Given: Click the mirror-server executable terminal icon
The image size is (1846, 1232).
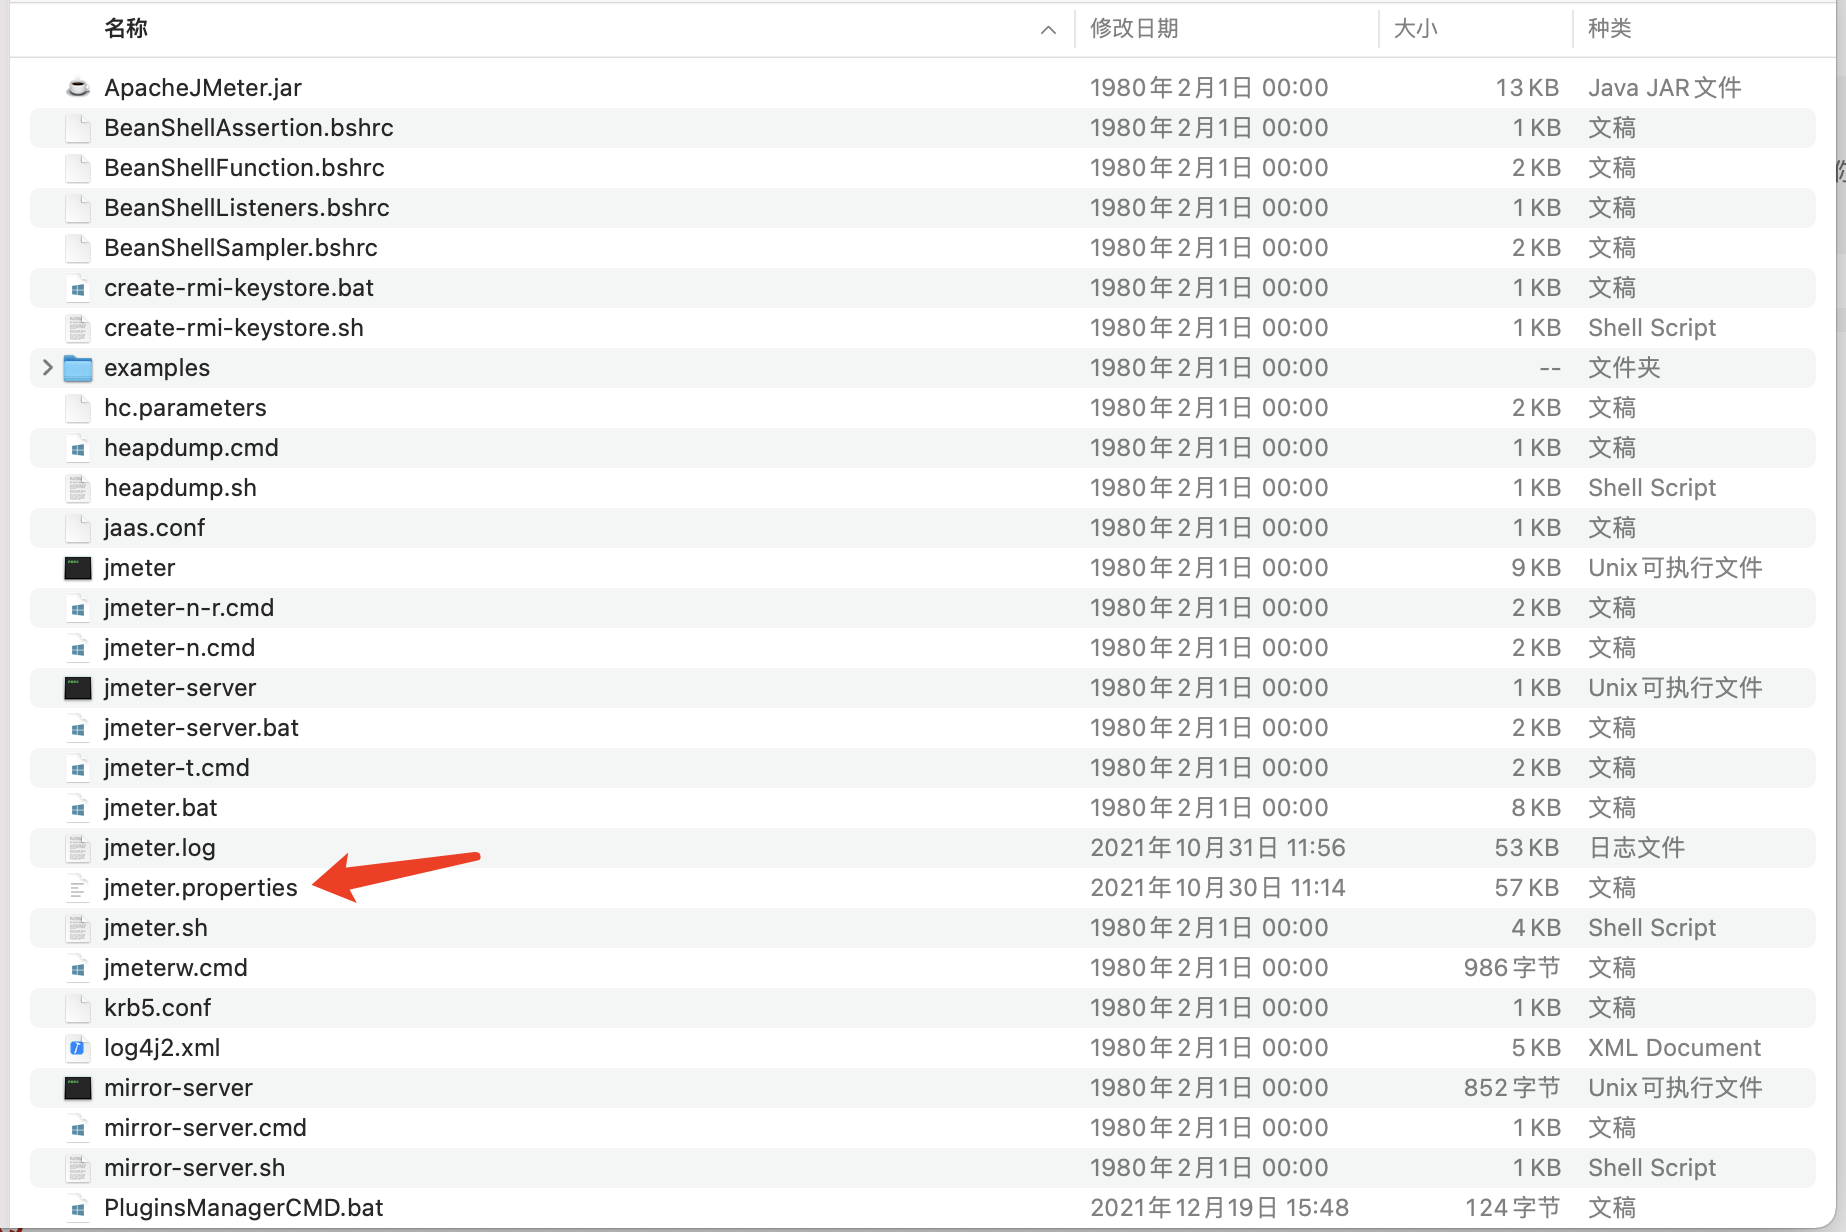Looking at the screenshot, I should [78, 1088].
